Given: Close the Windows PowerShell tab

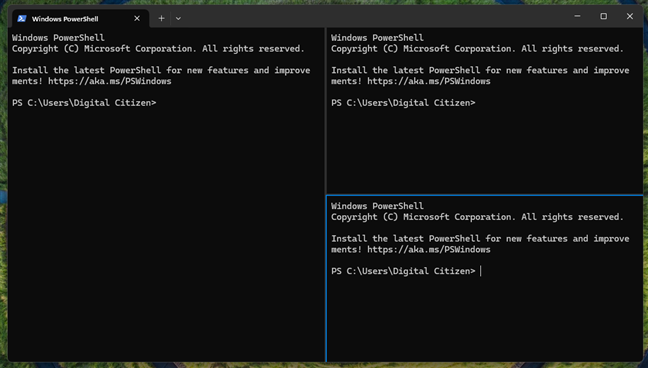Looking at the screenshot, I should pyautogui.click(x=137, y=19).
